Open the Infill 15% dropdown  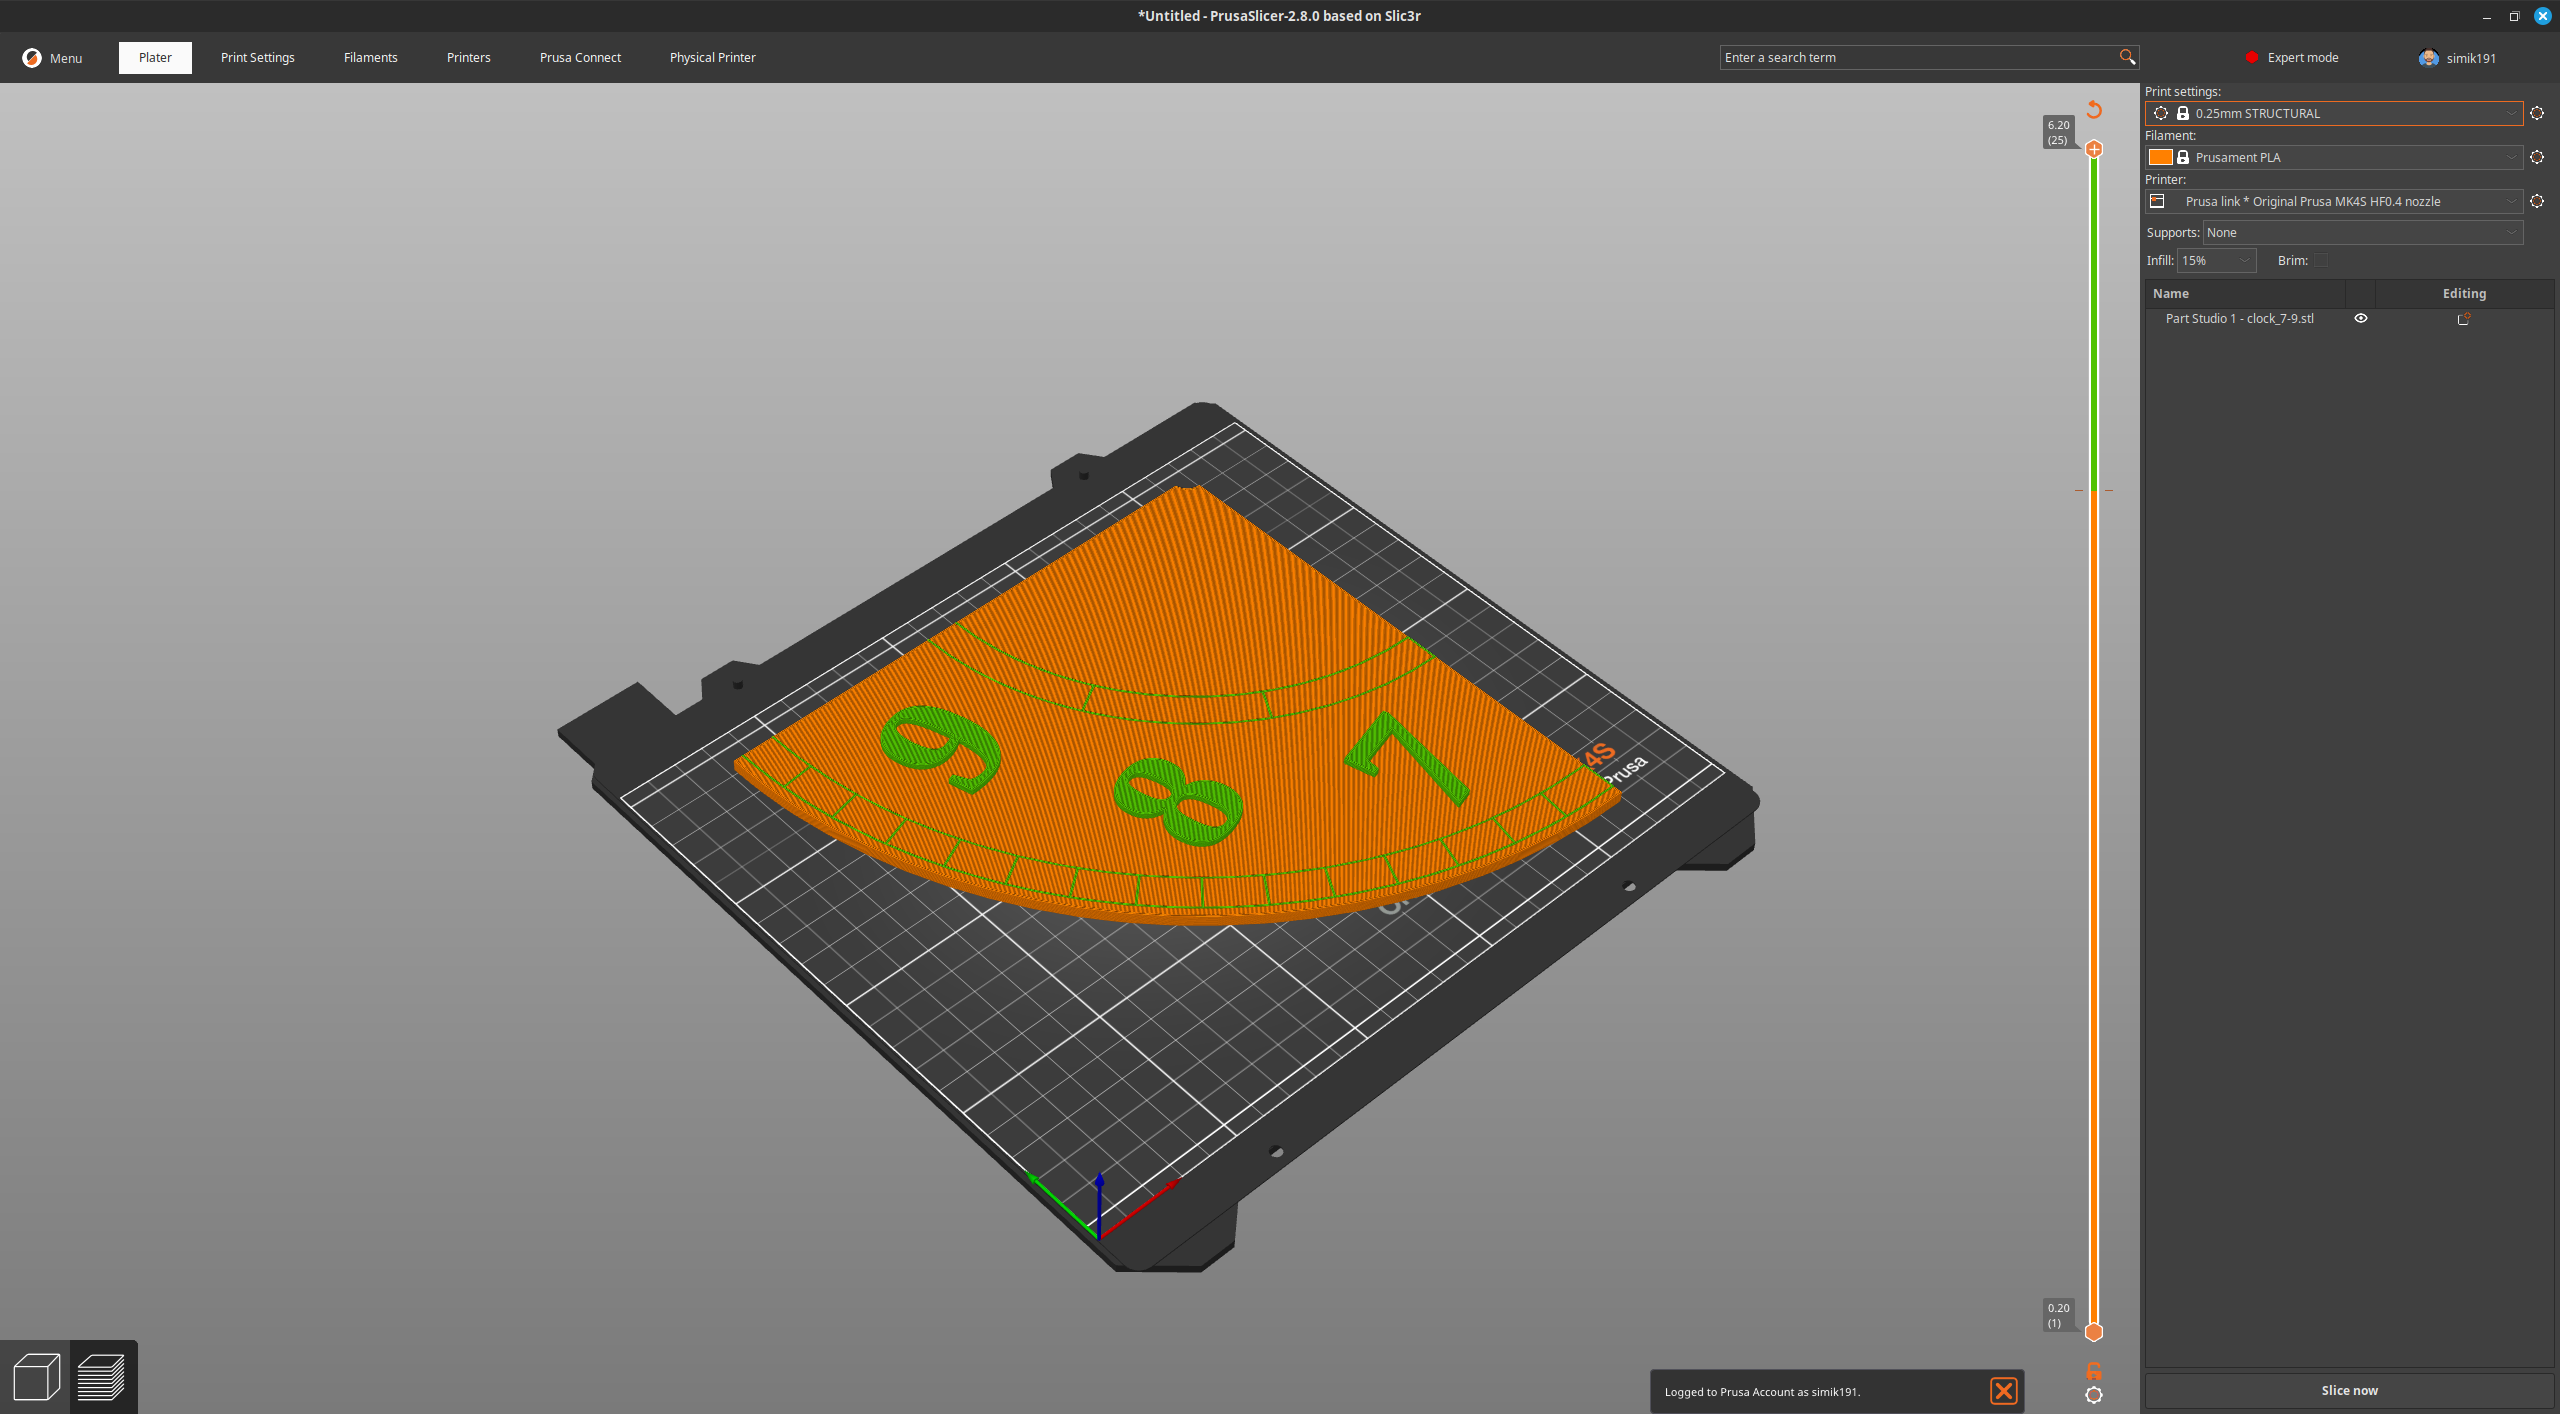click(x=2216, y=260)
